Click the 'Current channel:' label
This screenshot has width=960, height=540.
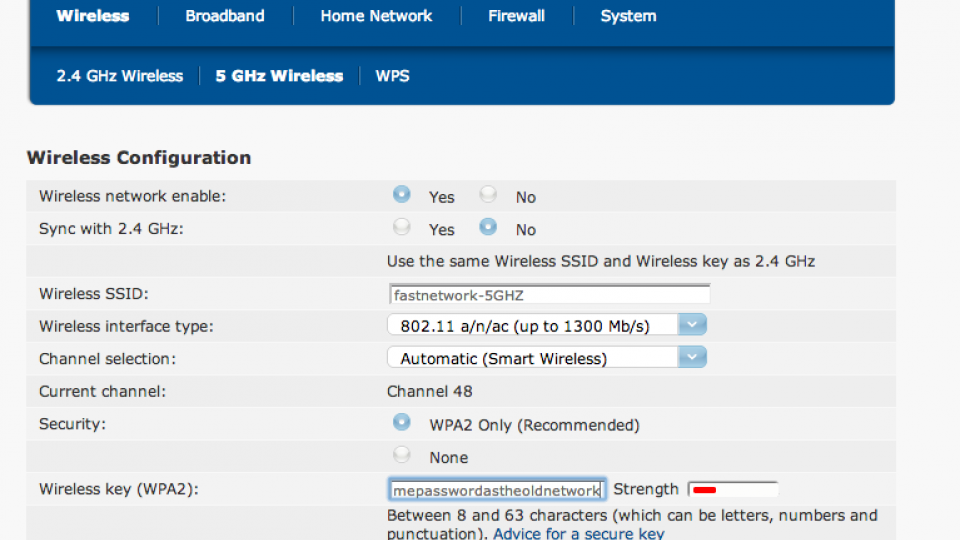pyautogui.click(x=102, y=391)
